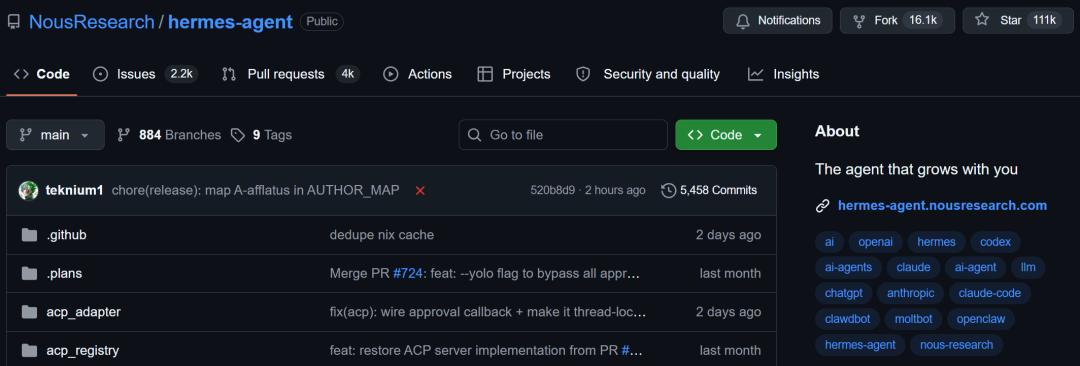Click the .github folder icon
Viewport: 1080px width, 366px height.
click(29, 235)
